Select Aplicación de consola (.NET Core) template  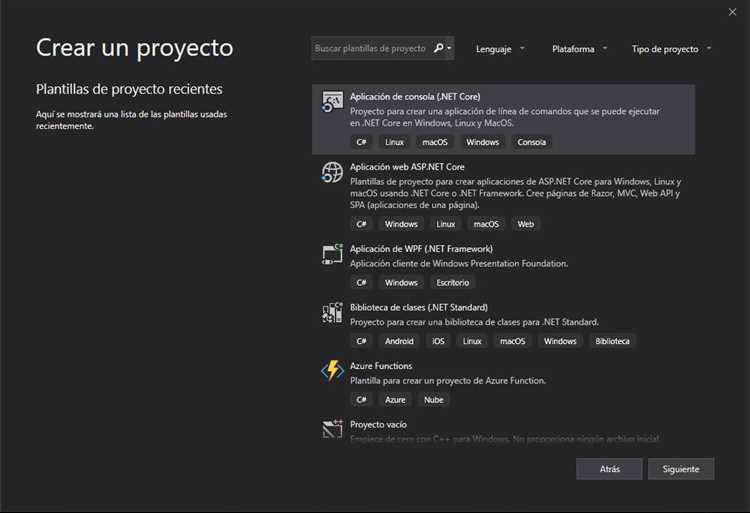pyautogui.click(x=503, y=119)
